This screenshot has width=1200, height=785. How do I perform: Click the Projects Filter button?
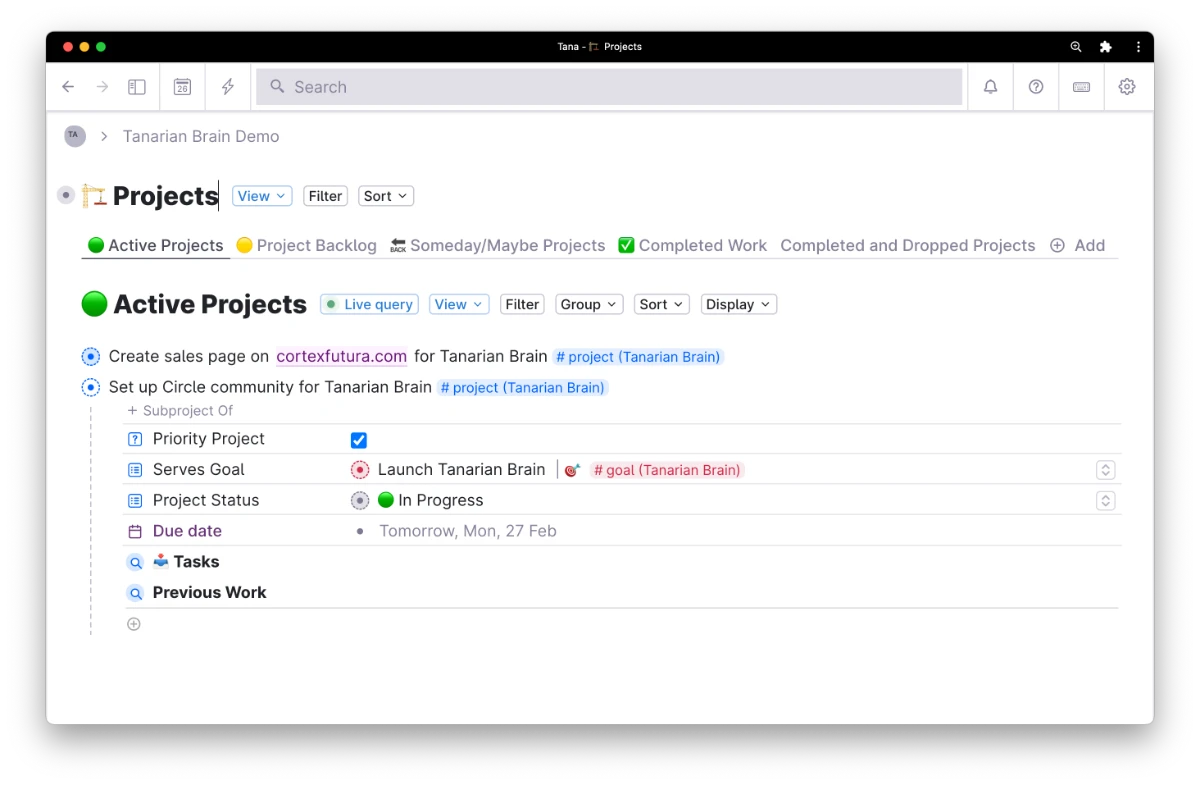click(325, 196)
